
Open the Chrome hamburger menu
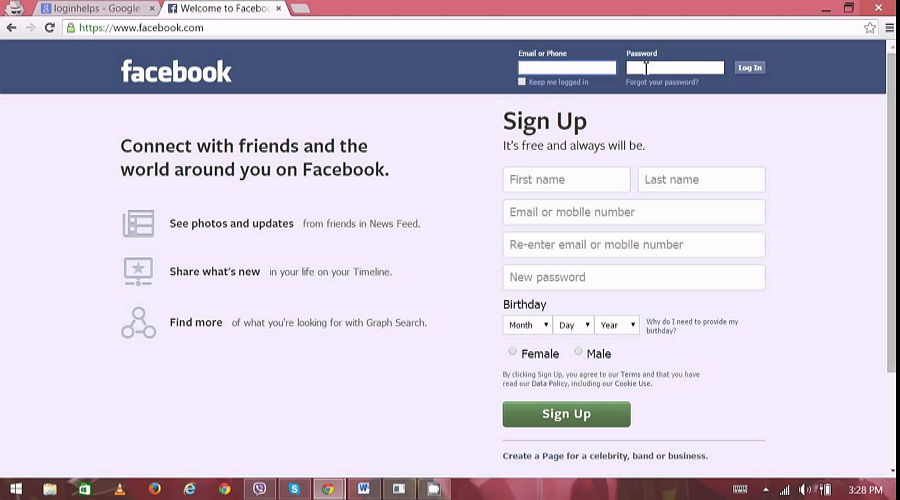[890, 28]
